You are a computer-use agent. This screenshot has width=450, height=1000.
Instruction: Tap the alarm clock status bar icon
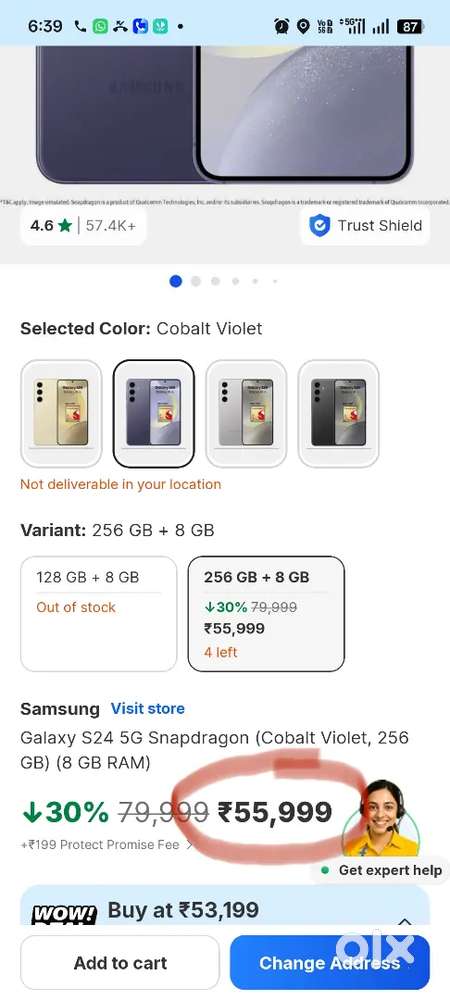click(x=281, y=26)
